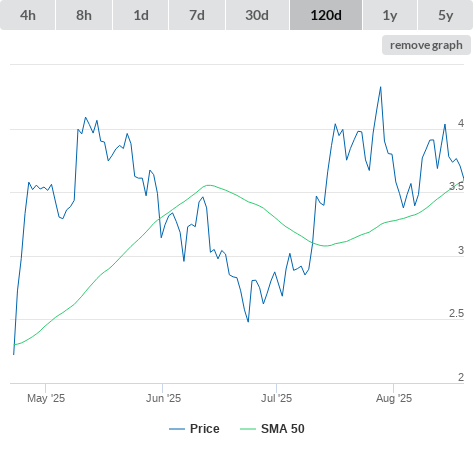Click the green SMA 50 legend marker
The image size is (474, 455).
248,429
